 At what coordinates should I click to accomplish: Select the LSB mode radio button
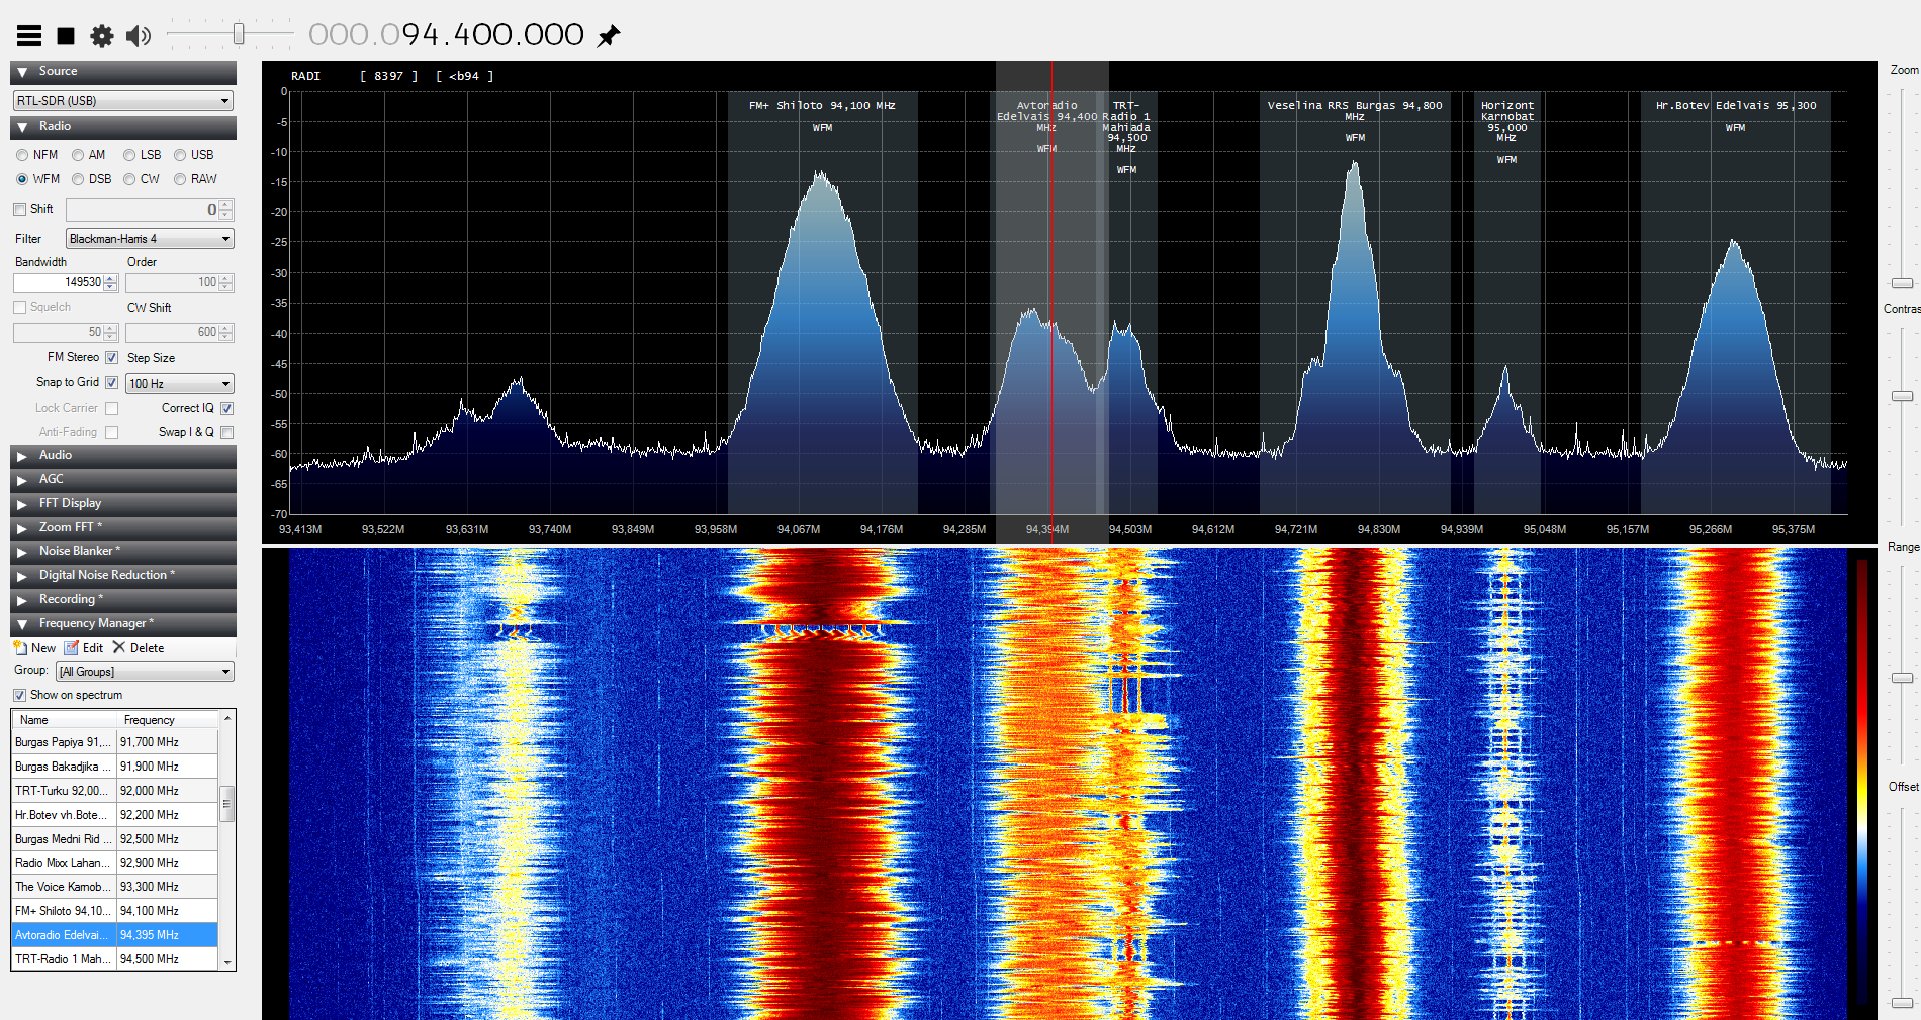tap(129, 155)
